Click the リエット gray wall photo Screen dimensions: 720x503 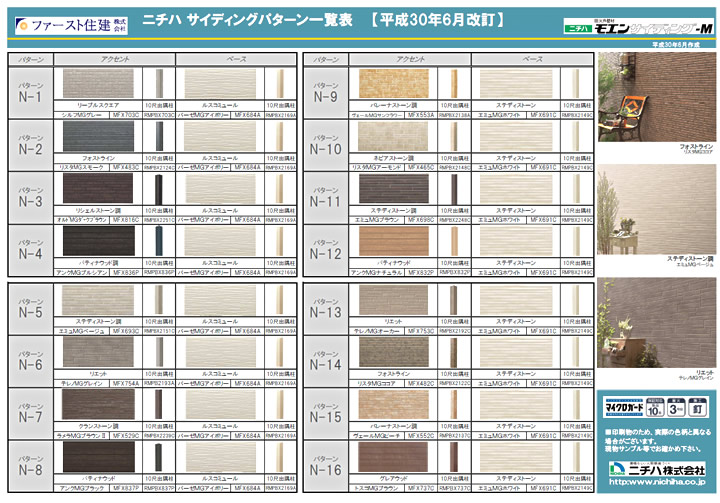[657, 322]
